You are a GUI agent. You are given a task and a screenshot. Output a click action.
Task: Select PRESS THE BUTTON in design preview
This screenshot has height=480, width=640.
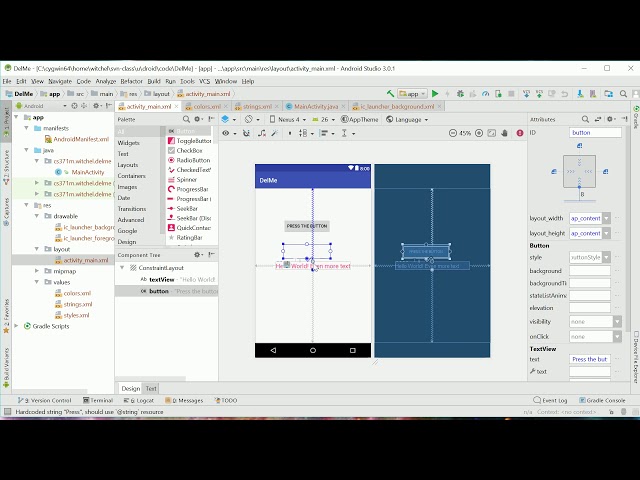pyautogui.click(x=307, y=226)
